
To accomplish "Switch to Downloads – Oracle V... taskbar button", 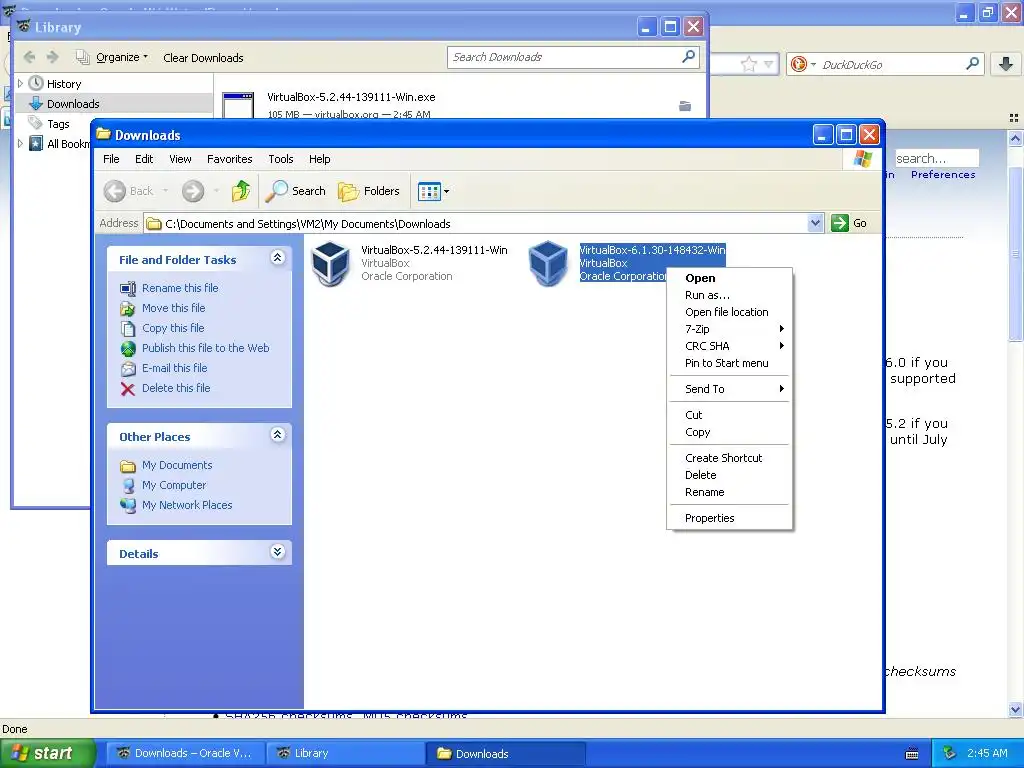I will (x=185, y=754).
